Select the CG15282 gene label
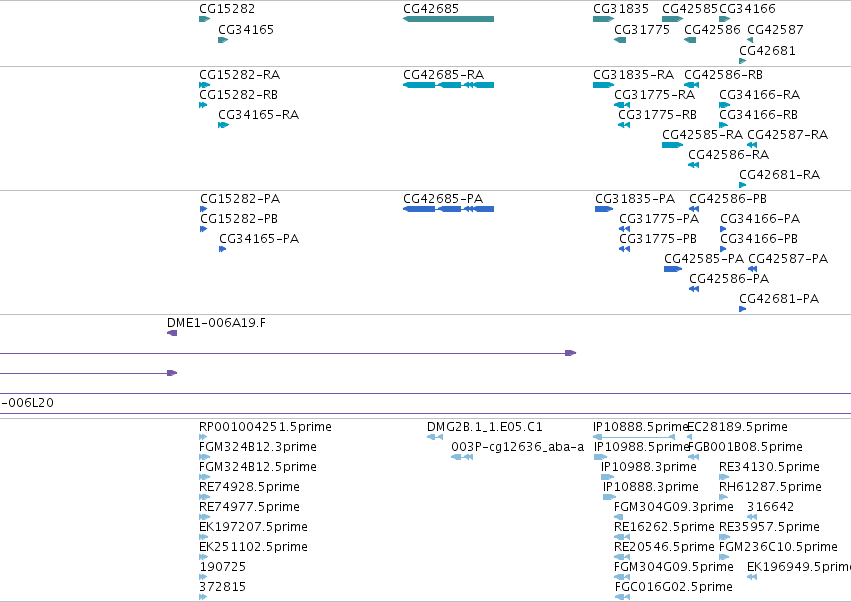Image resolution: width=851 pixels, height=602 pixels. pyautogui.click(x=227, y=9)
